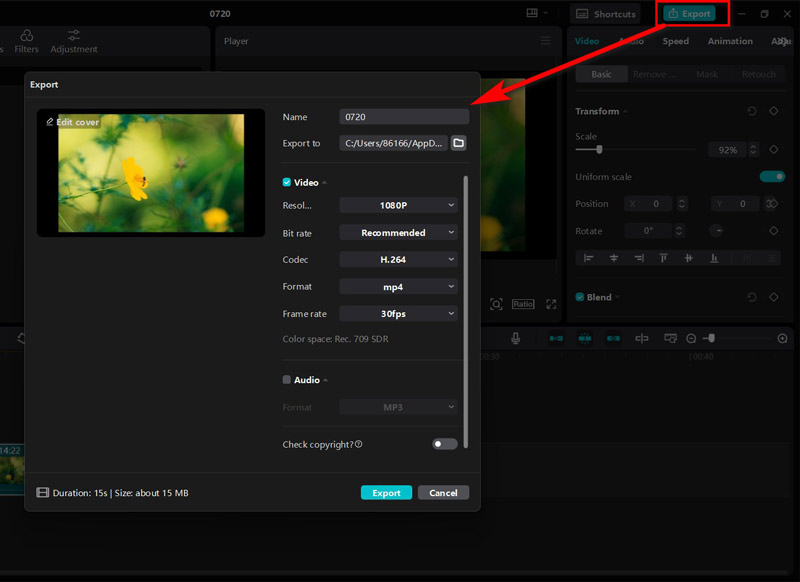Click align vertical center icon

688,258
